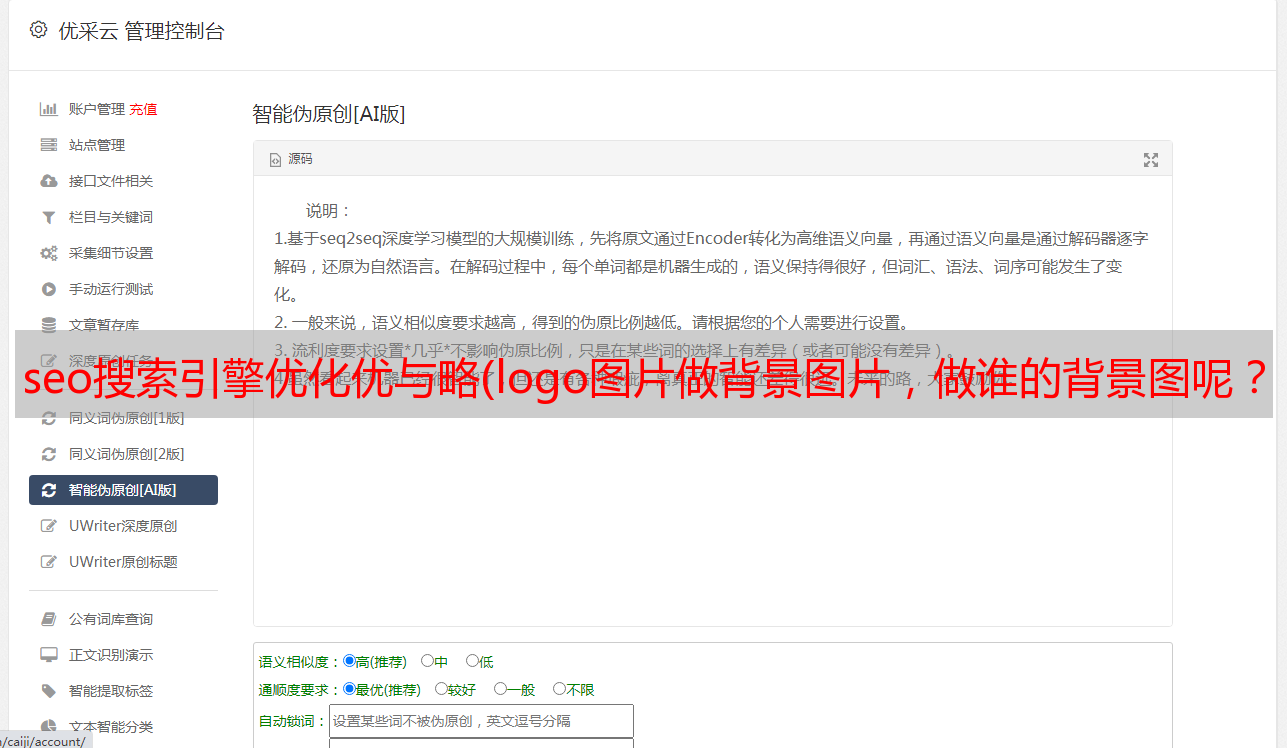Select 高(推荐) for 语义相似度
This screenshot has height=748, width=1287.
pos(349,661)
